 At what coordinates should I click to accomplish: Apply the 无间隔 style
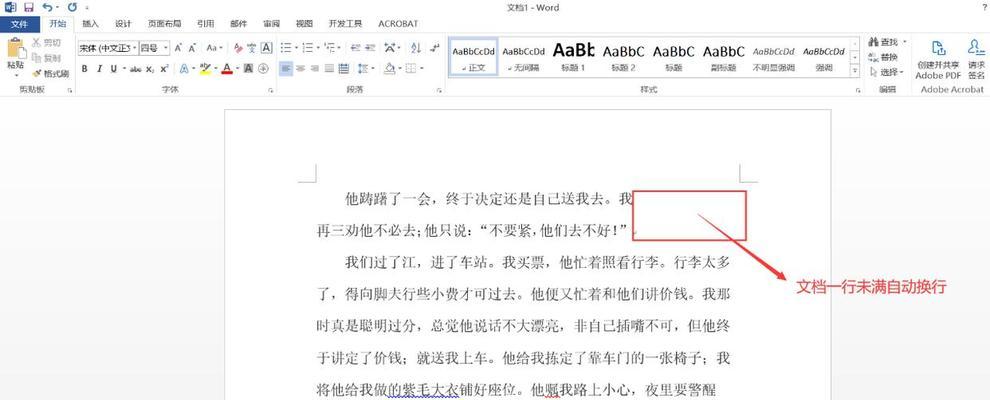click(x=523, y=57)
